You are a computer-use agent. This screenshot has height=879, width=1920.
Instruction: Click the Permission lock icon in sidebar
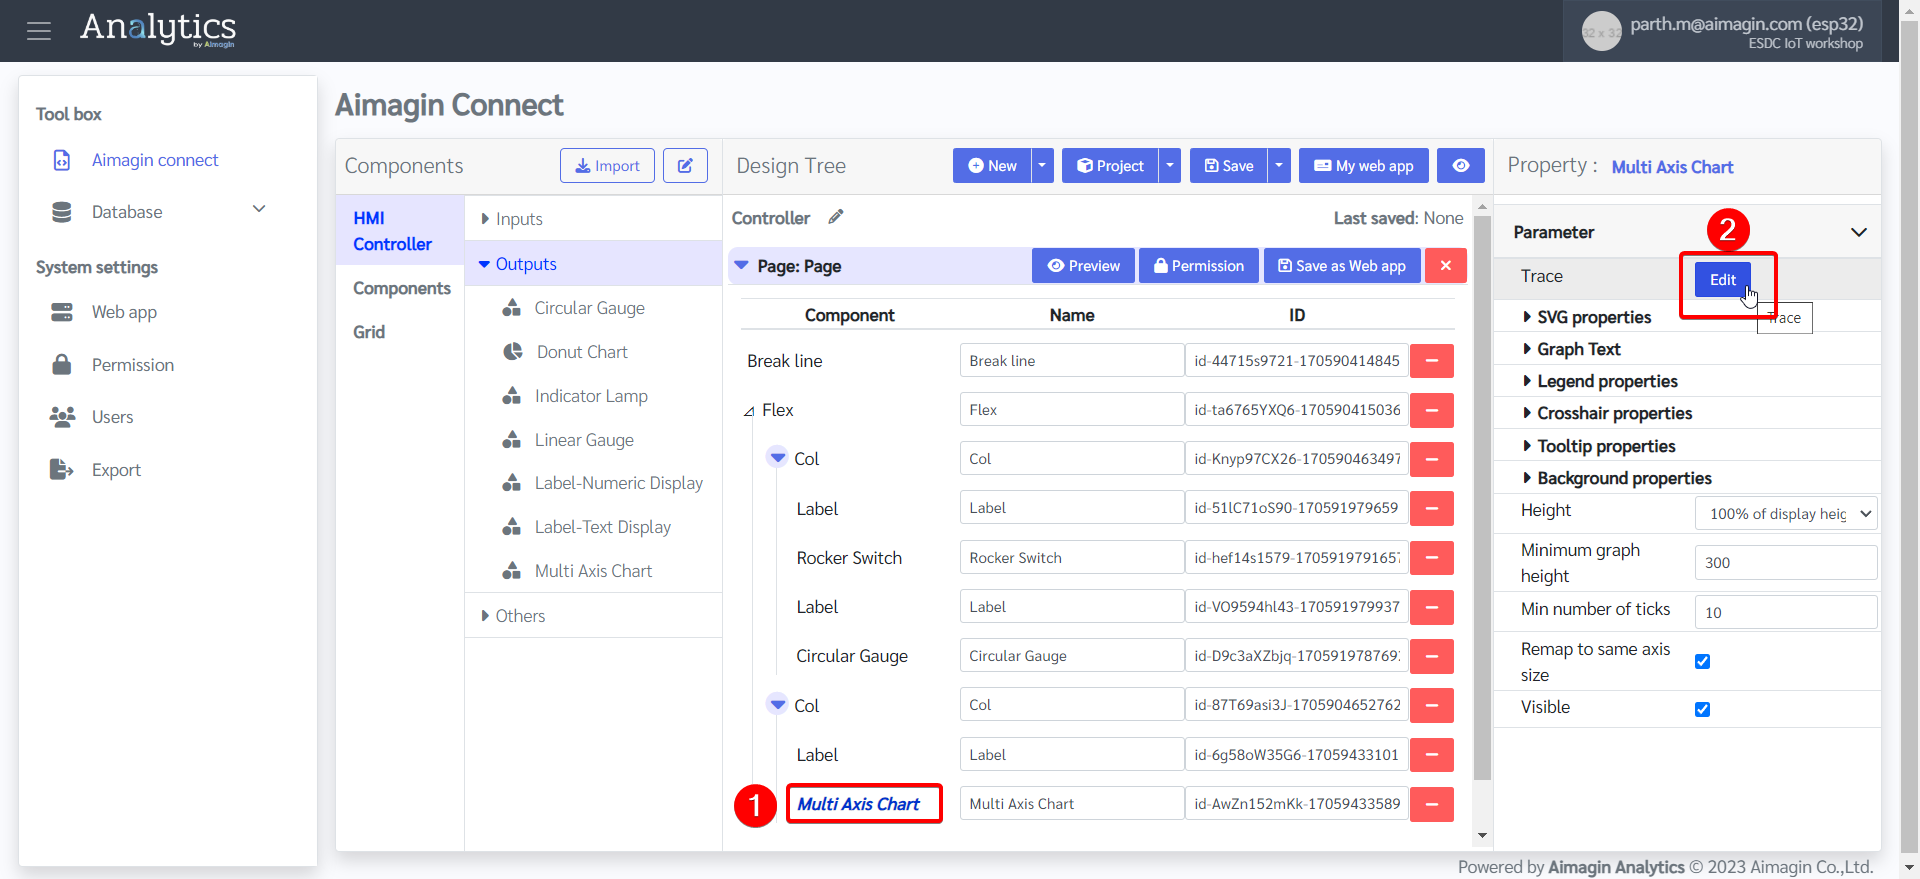point(62,364)
